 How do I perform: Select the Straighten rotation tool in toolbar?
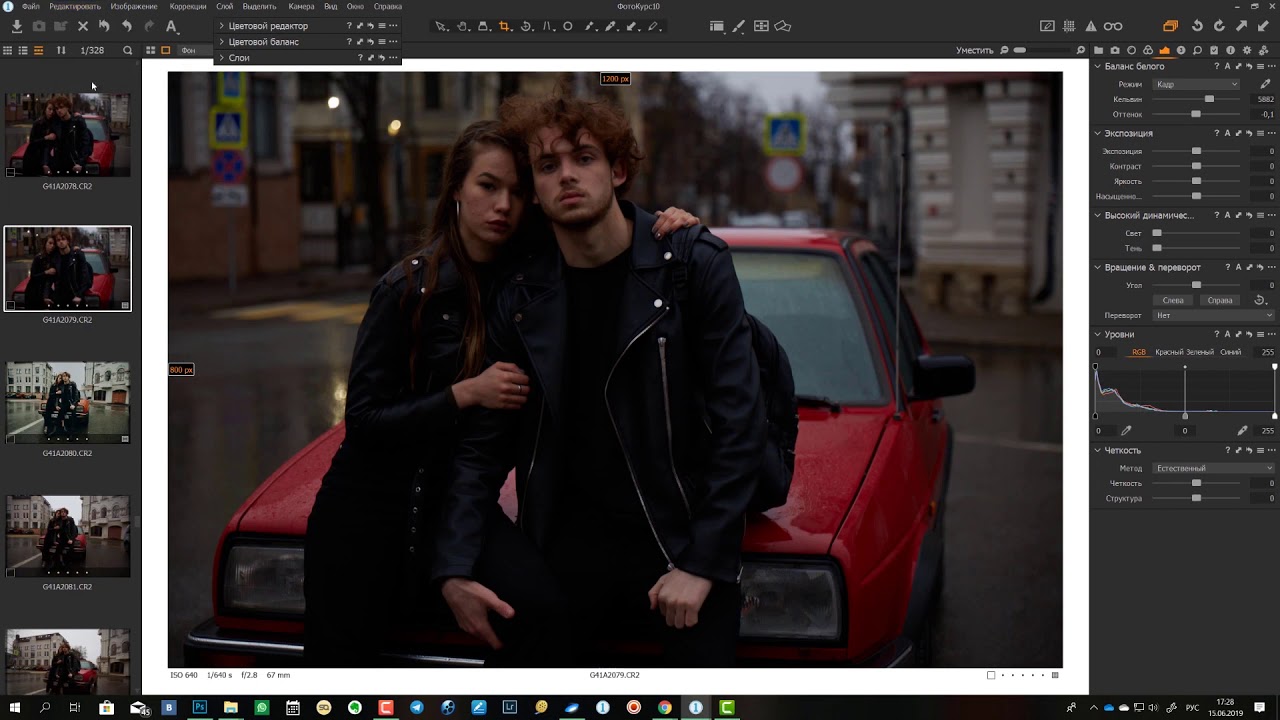coord(526,26)
